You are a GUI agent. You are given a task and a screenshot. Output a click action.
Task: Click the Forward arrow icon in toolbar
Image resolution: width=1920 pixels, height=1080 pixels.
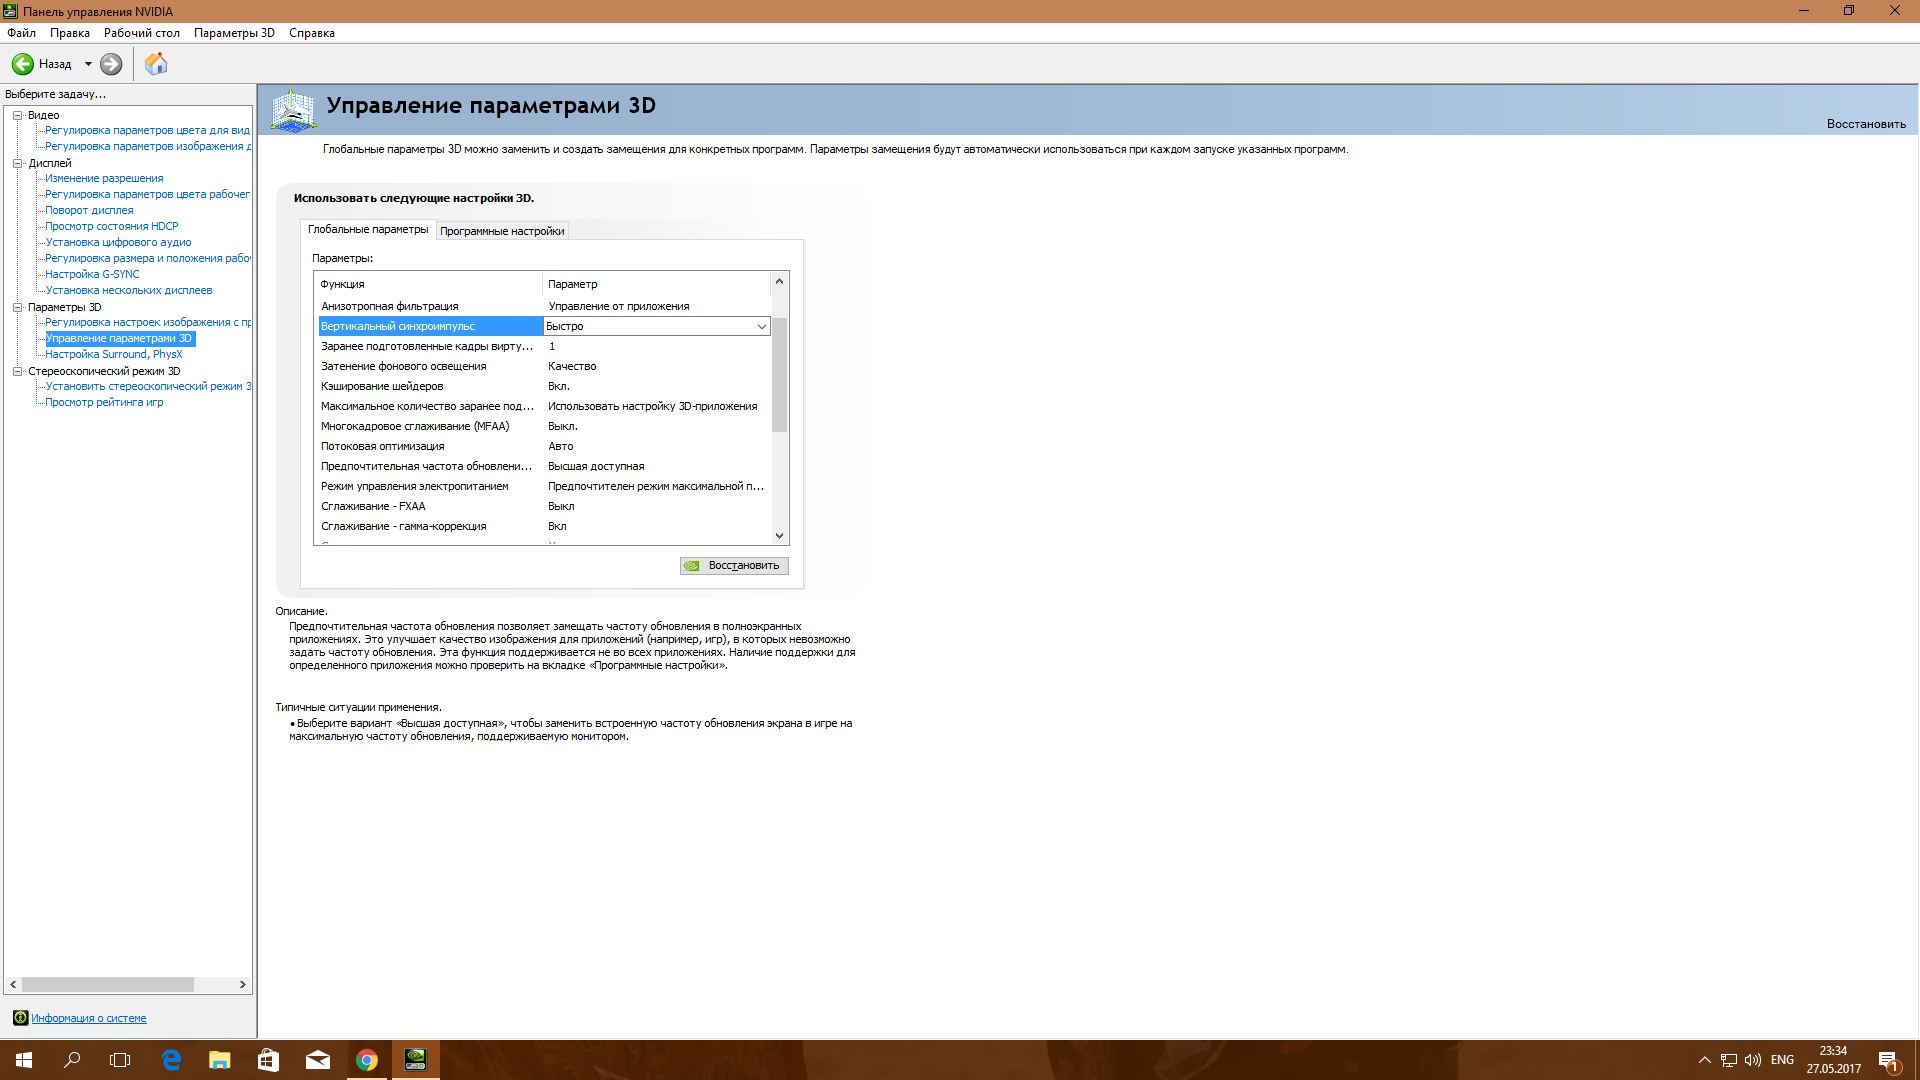coord(111,64)
